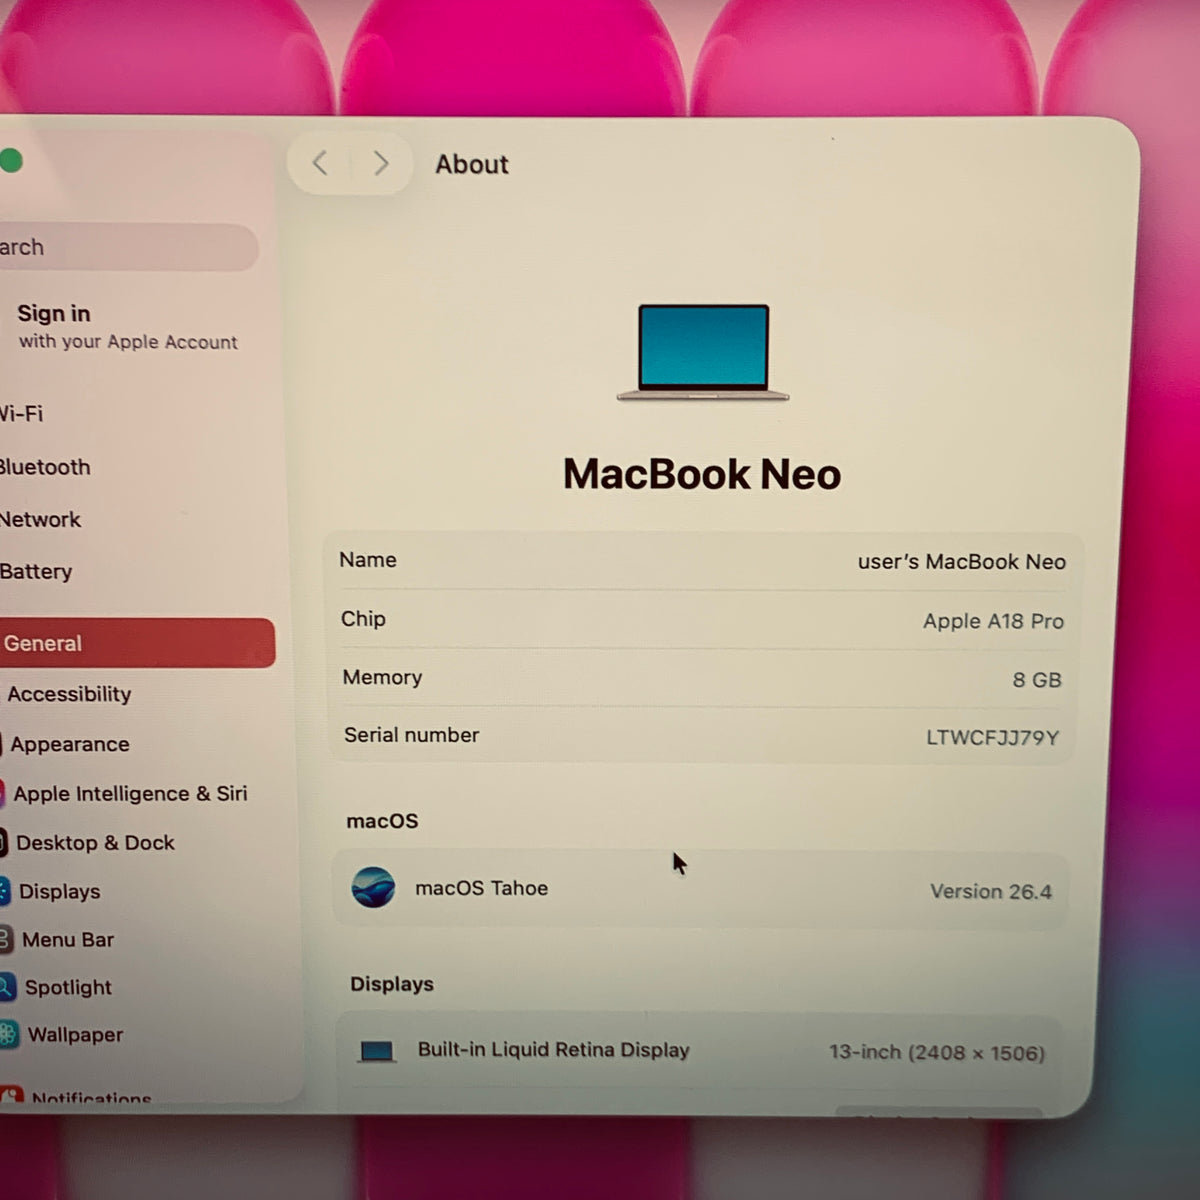Click the serial number LTWCFJJ79Y
The height and width of the screenshot is (1200, 1200).
coord(992,738)
